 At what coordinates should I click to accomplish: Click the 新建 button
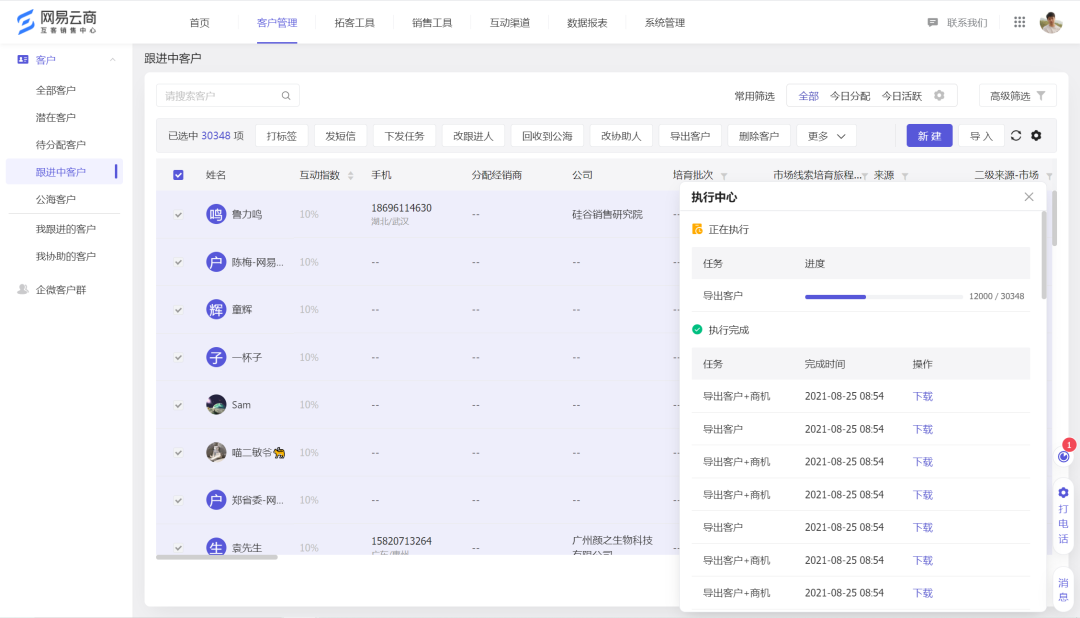click(929, 135)
